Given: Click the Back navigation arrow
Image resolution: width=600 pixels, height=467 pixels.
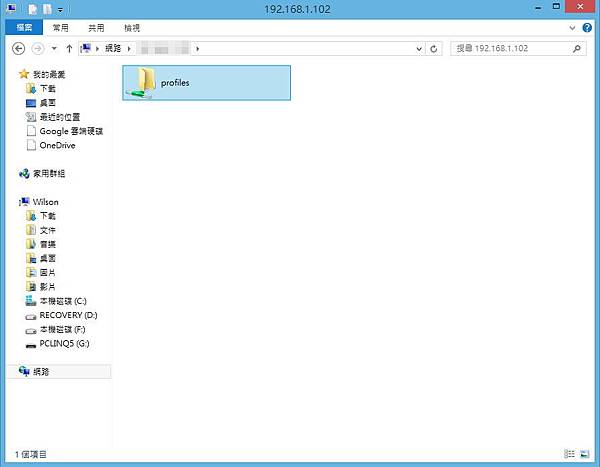Looking at the screenshot, I should click(x=18, y=49).
